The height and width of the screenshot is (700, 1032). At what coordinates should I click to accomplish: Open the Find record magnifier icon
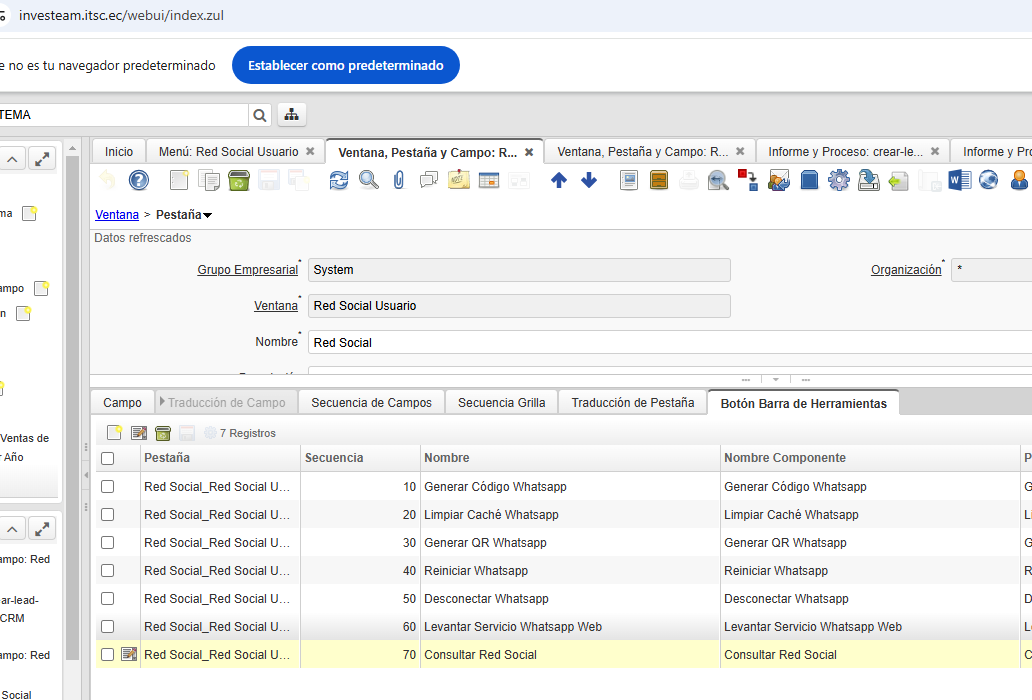coord(369,180)
